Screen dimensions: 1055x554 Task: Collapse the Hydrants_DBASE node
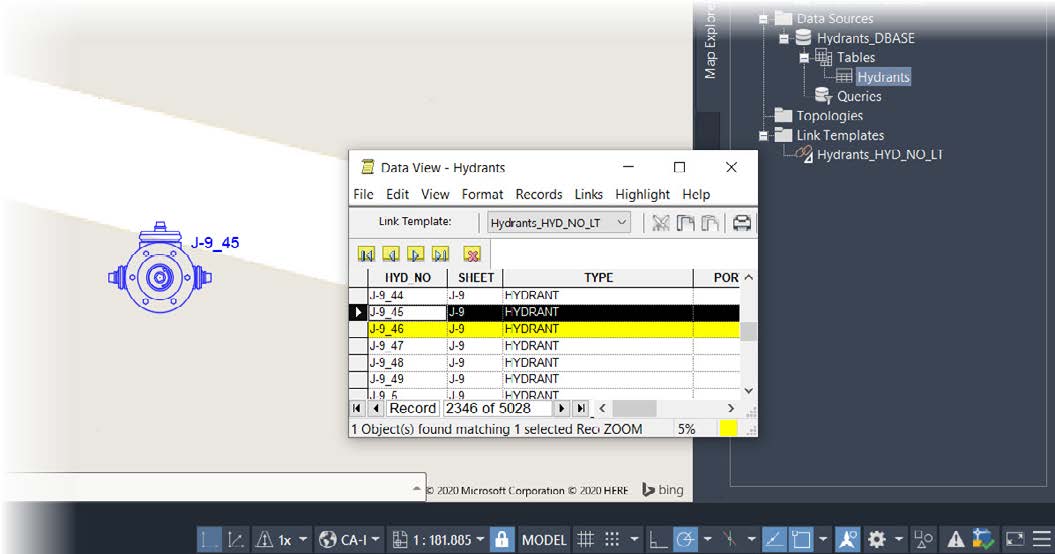[783, 38]
